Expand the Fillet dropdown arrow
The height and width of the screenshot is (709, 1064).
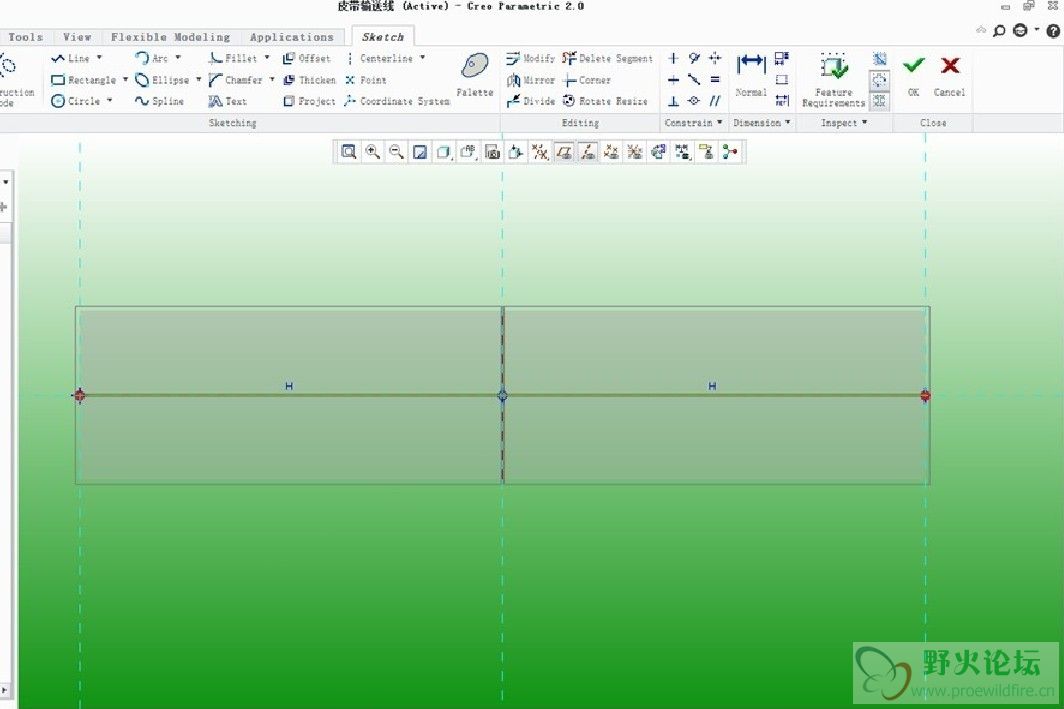(267, 58)
